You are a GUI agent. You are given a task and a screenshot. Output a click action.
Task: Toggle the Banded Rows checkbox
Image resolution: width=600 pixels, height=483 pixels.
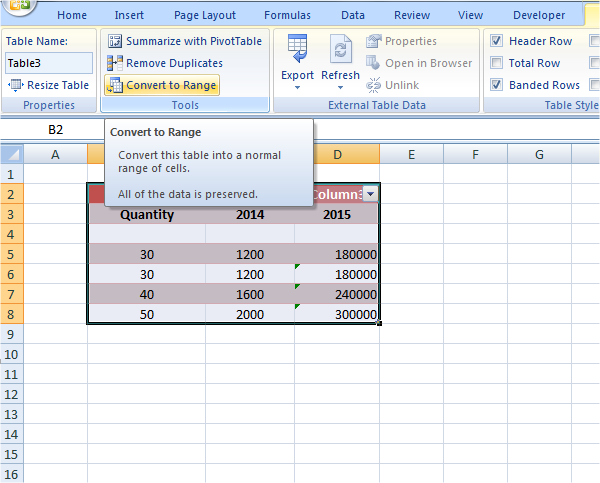point(496,85)
